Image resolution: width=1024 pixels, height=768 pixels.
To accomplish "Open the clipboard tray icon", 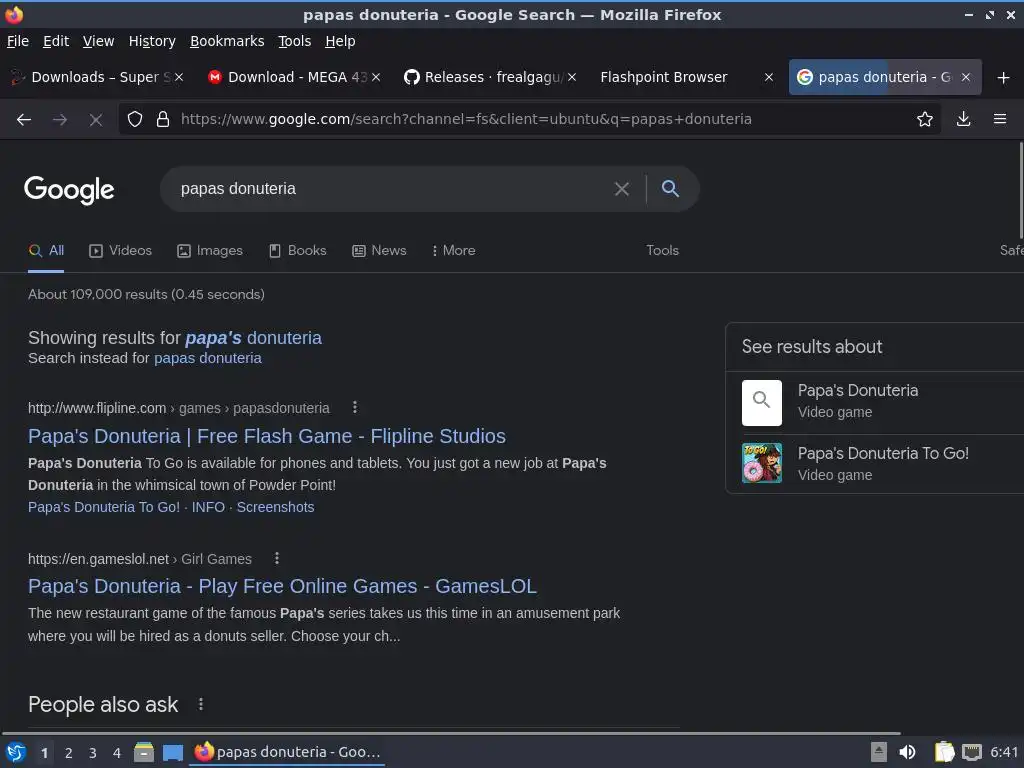I will 944,752.
